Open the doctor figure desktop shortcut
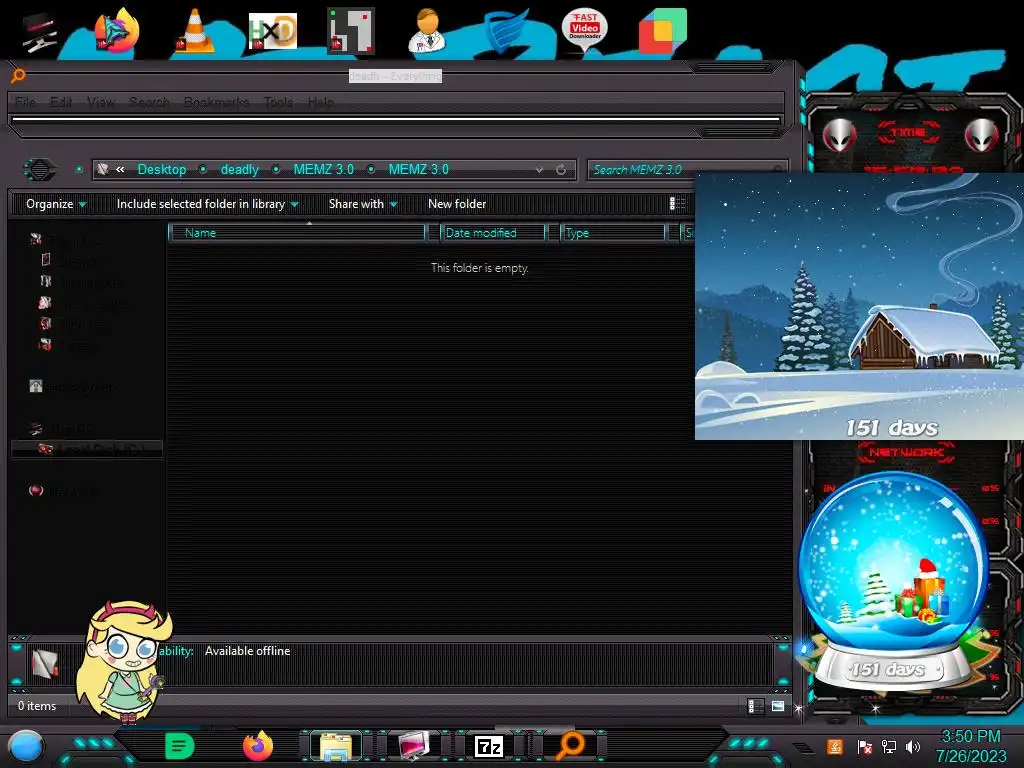This screenshot has height=768, width=1024. coord(428,31)
